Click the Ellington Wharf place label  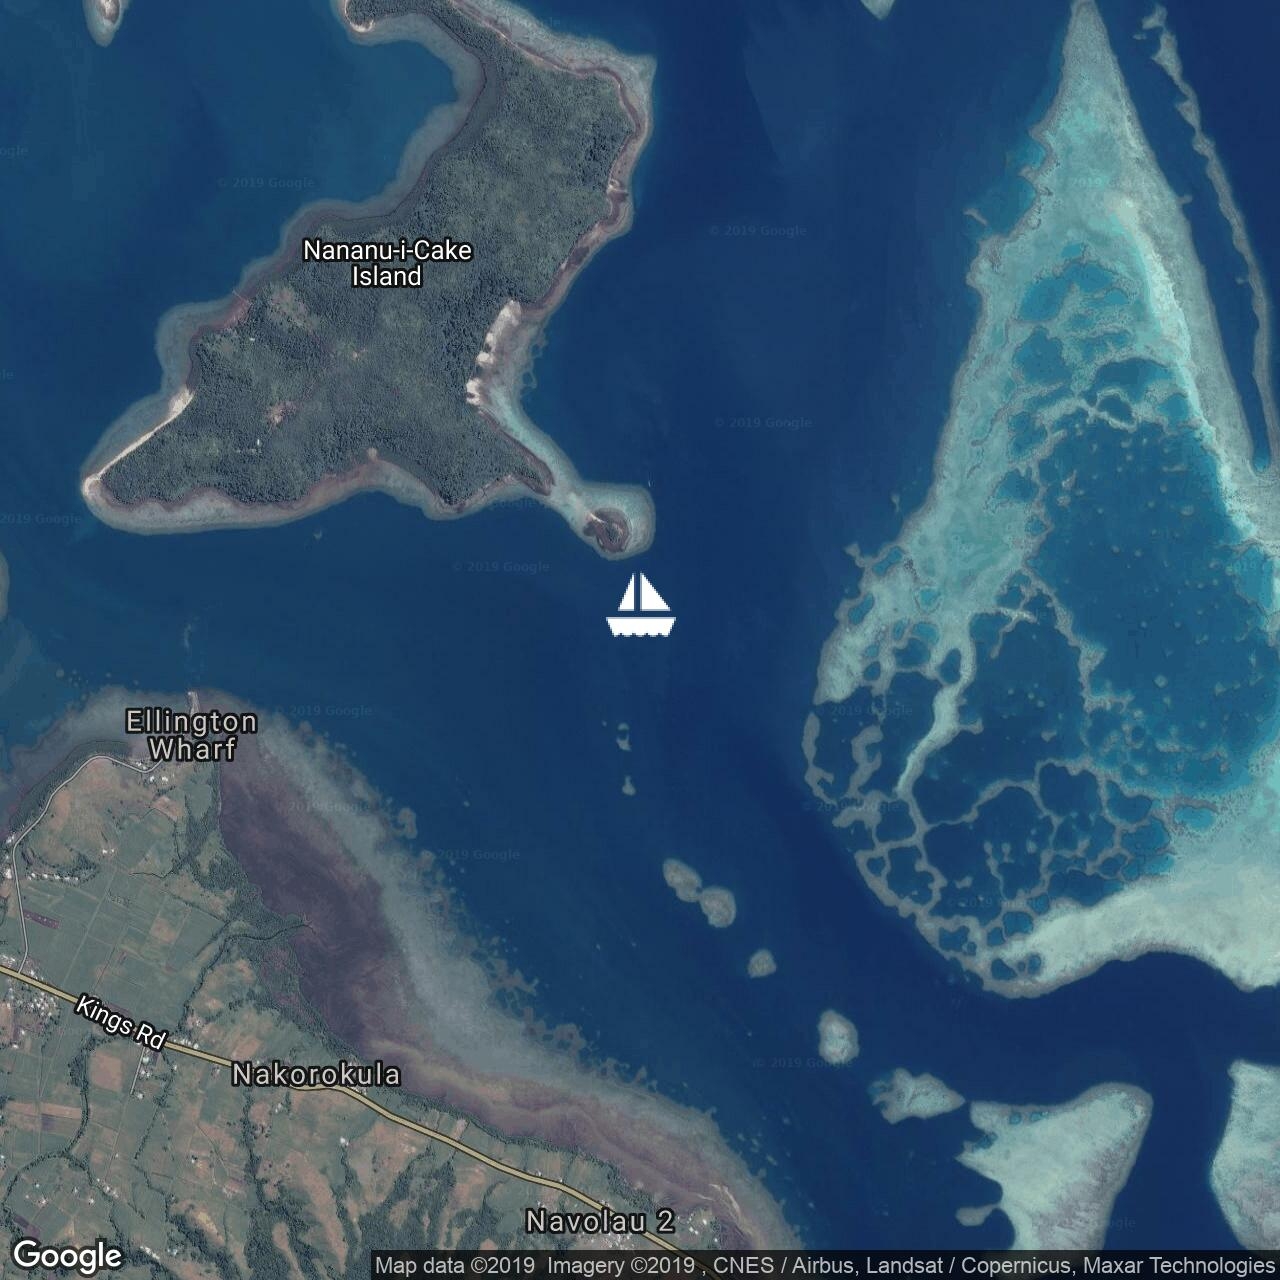click(191, 735)
